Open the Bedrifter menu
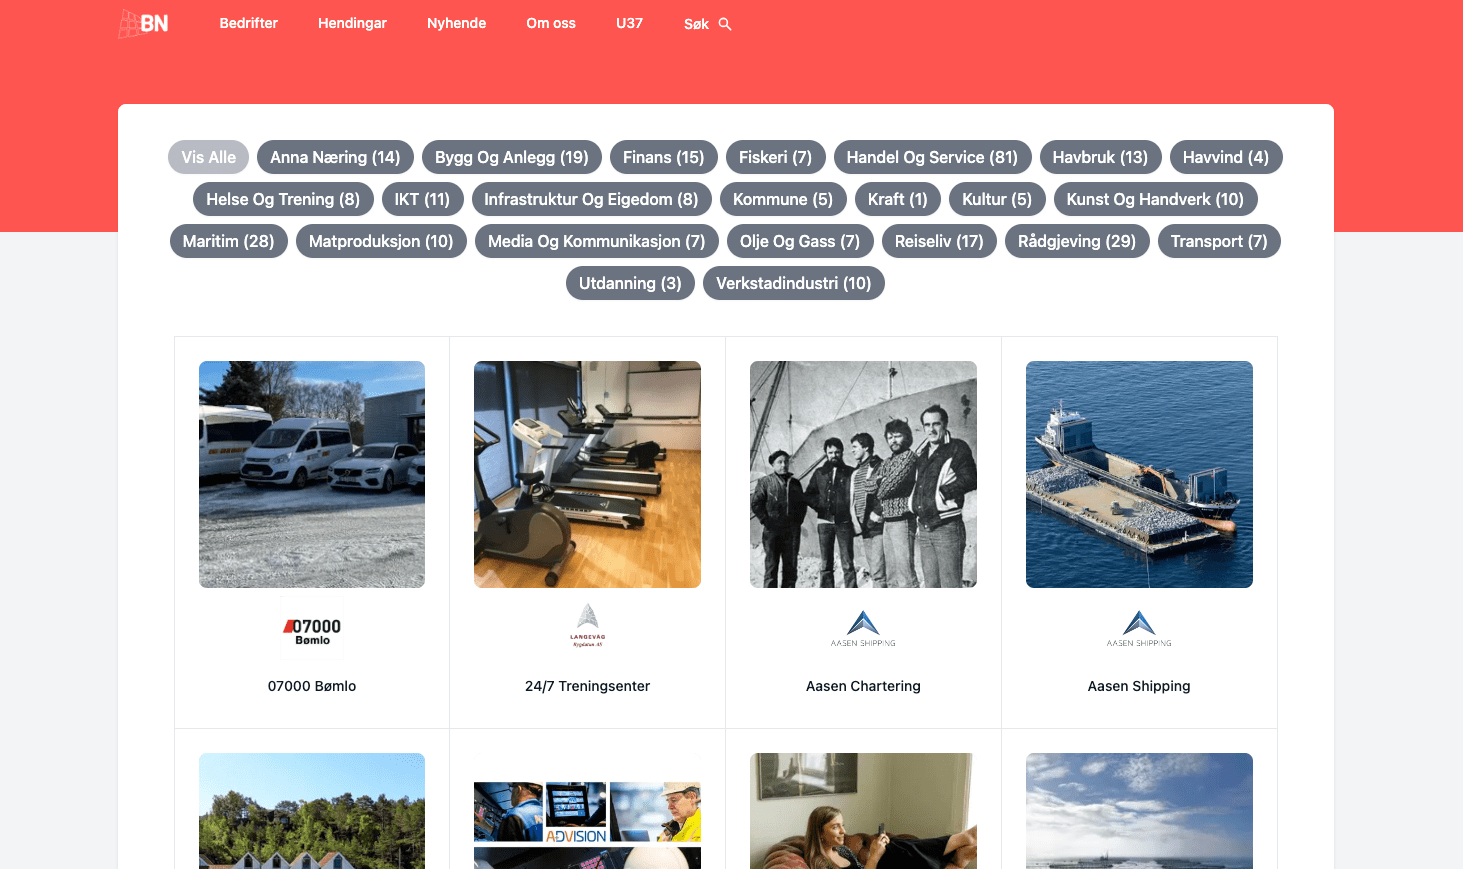1463x869 pixels. tap(249, 23)
